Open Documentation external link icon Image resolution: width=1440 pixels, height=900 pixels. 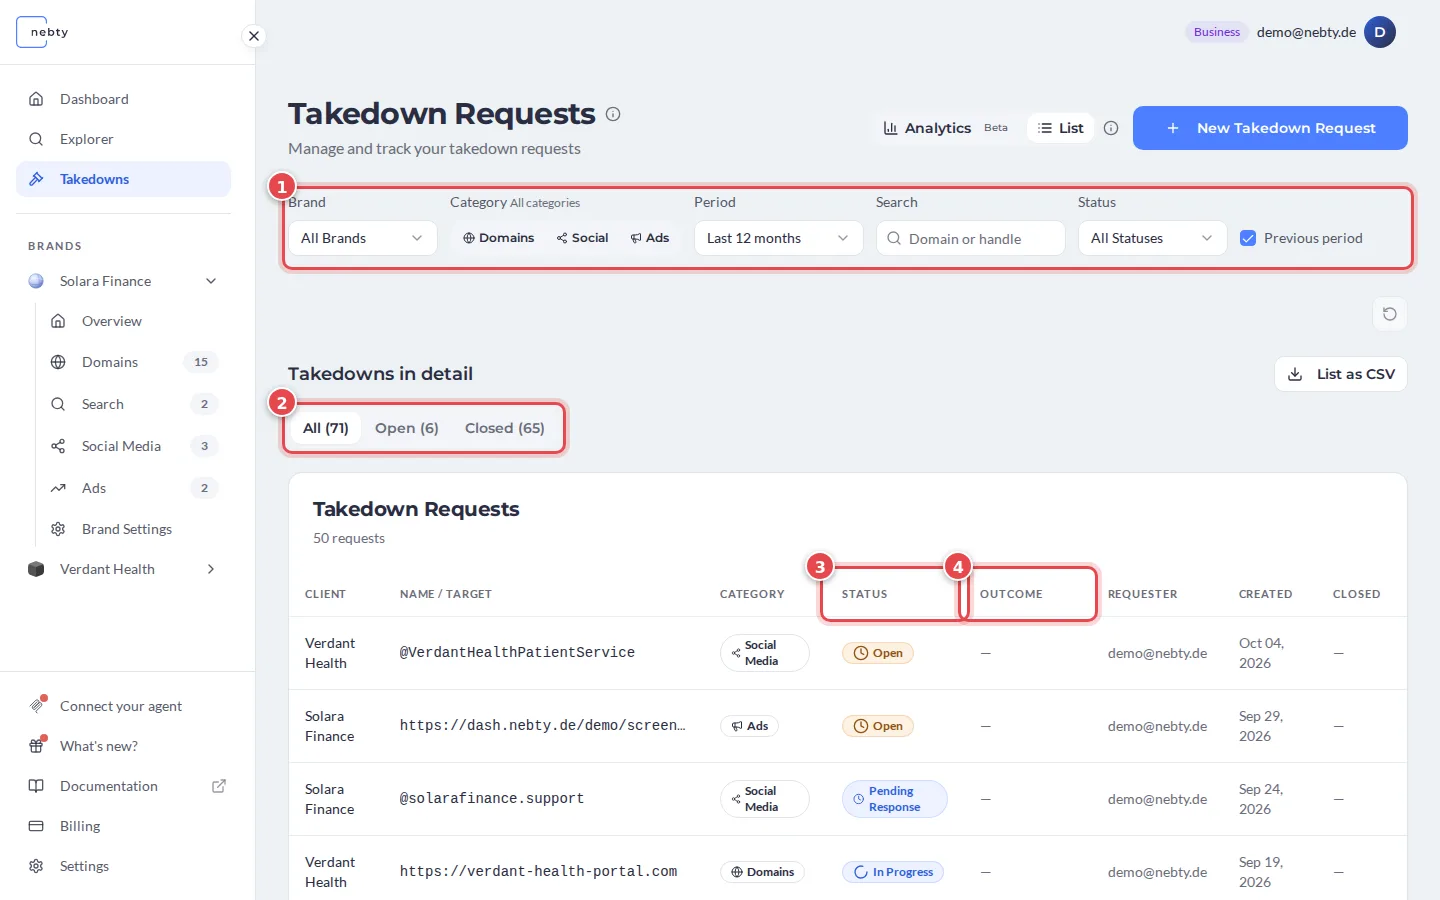[219, 786]
